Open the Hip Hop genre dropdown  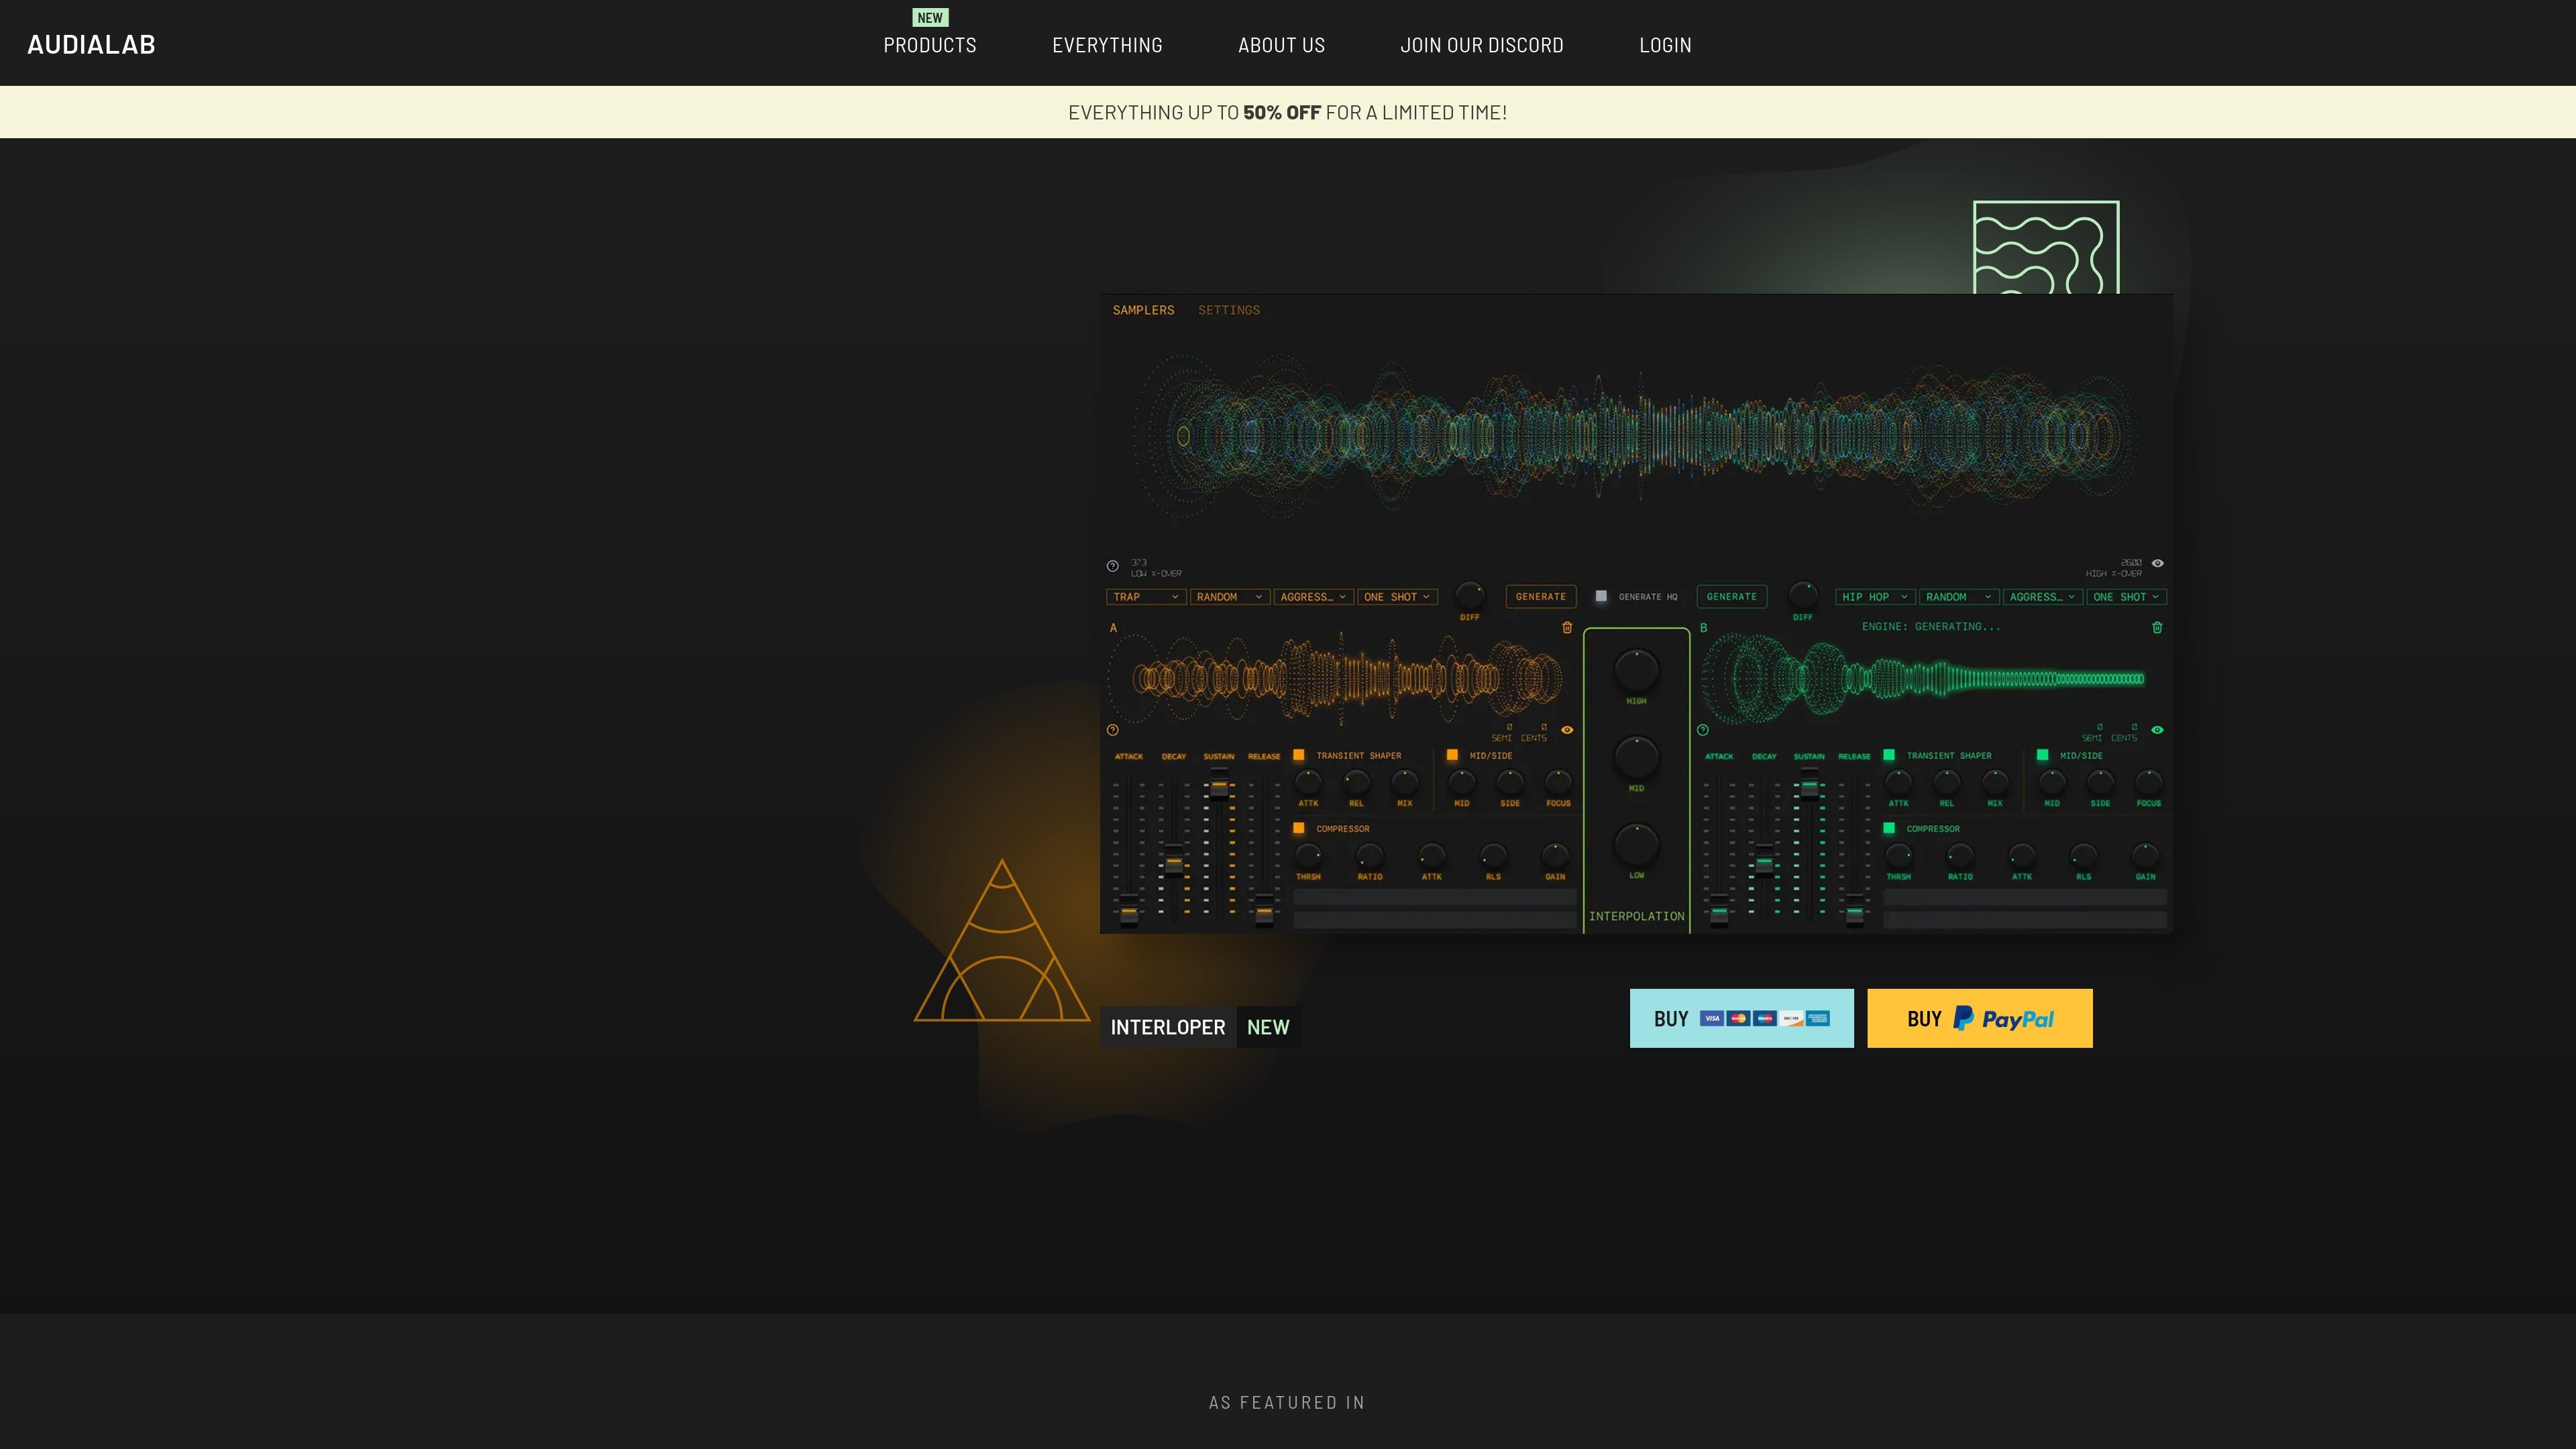[1875, 597]
